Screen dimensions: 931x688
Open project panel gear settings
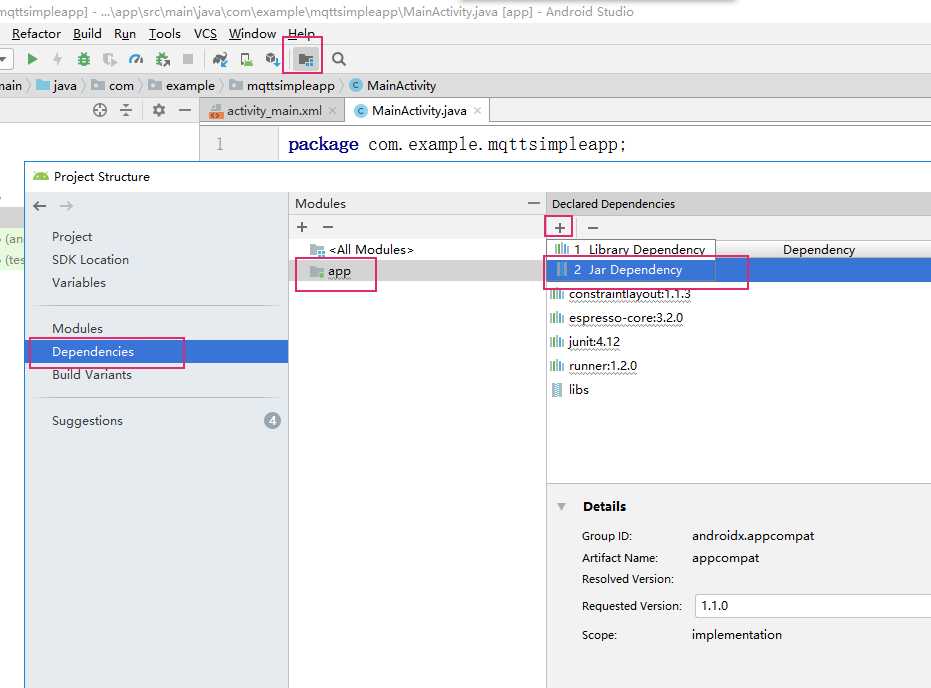coord(159,110)
